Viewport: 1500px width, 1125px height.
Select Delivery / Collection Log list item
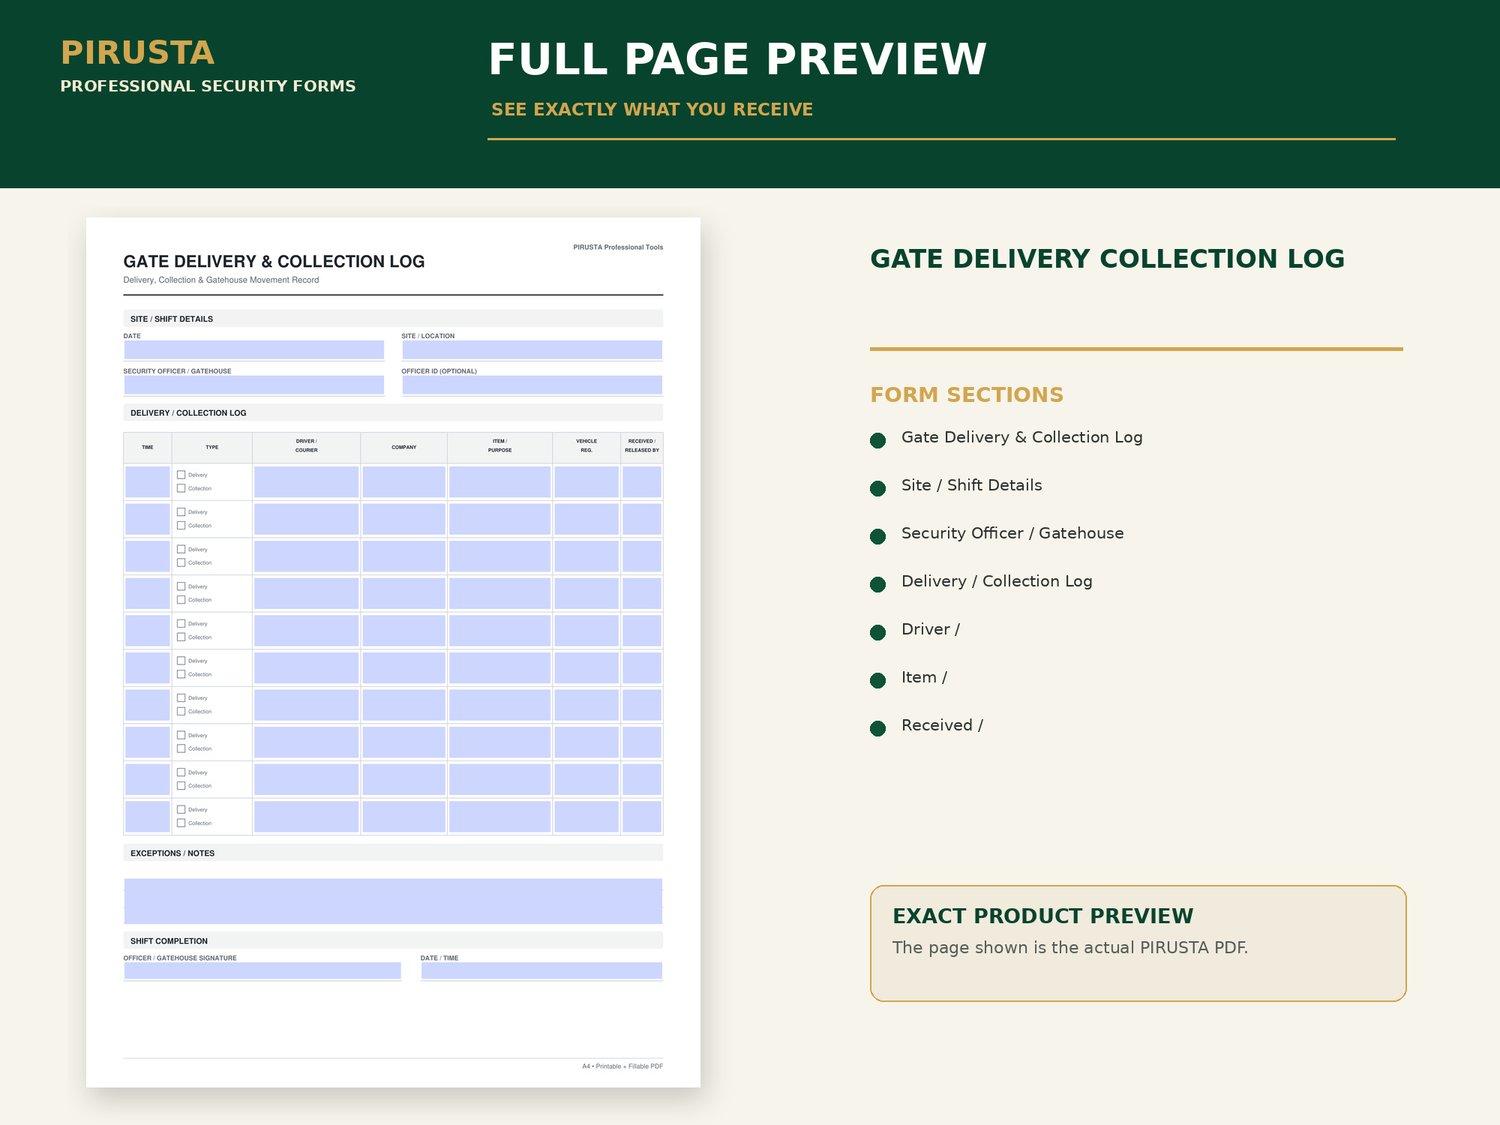[x=997, y=581]
